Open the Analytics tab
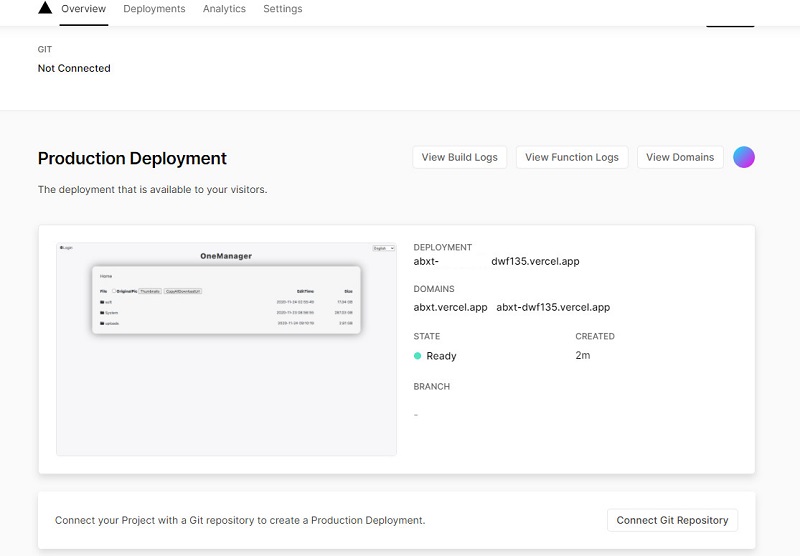The image size is (800, 556). click(224, 9)
